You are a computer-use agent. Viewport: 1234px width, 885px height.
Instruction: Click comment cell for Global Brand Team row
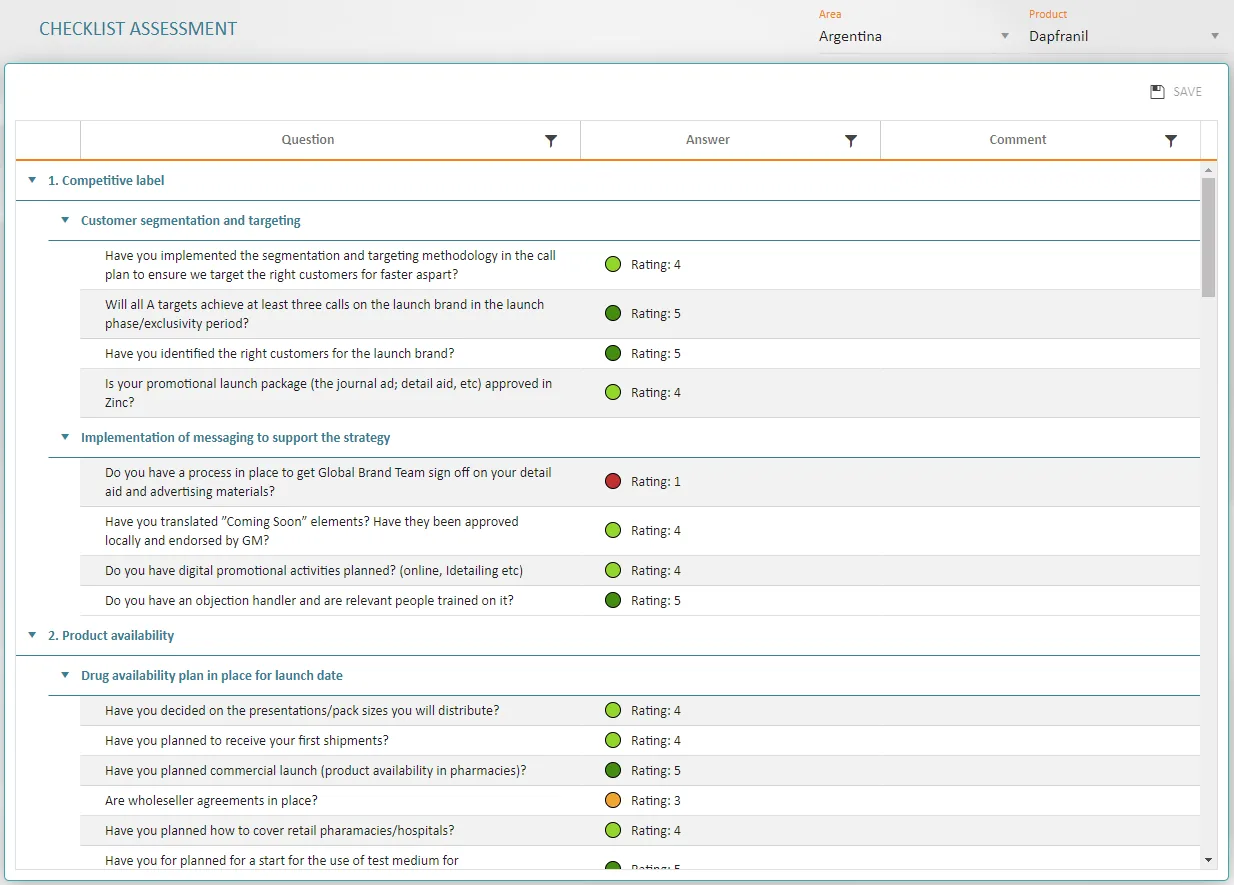click(x=1040, y=482)
